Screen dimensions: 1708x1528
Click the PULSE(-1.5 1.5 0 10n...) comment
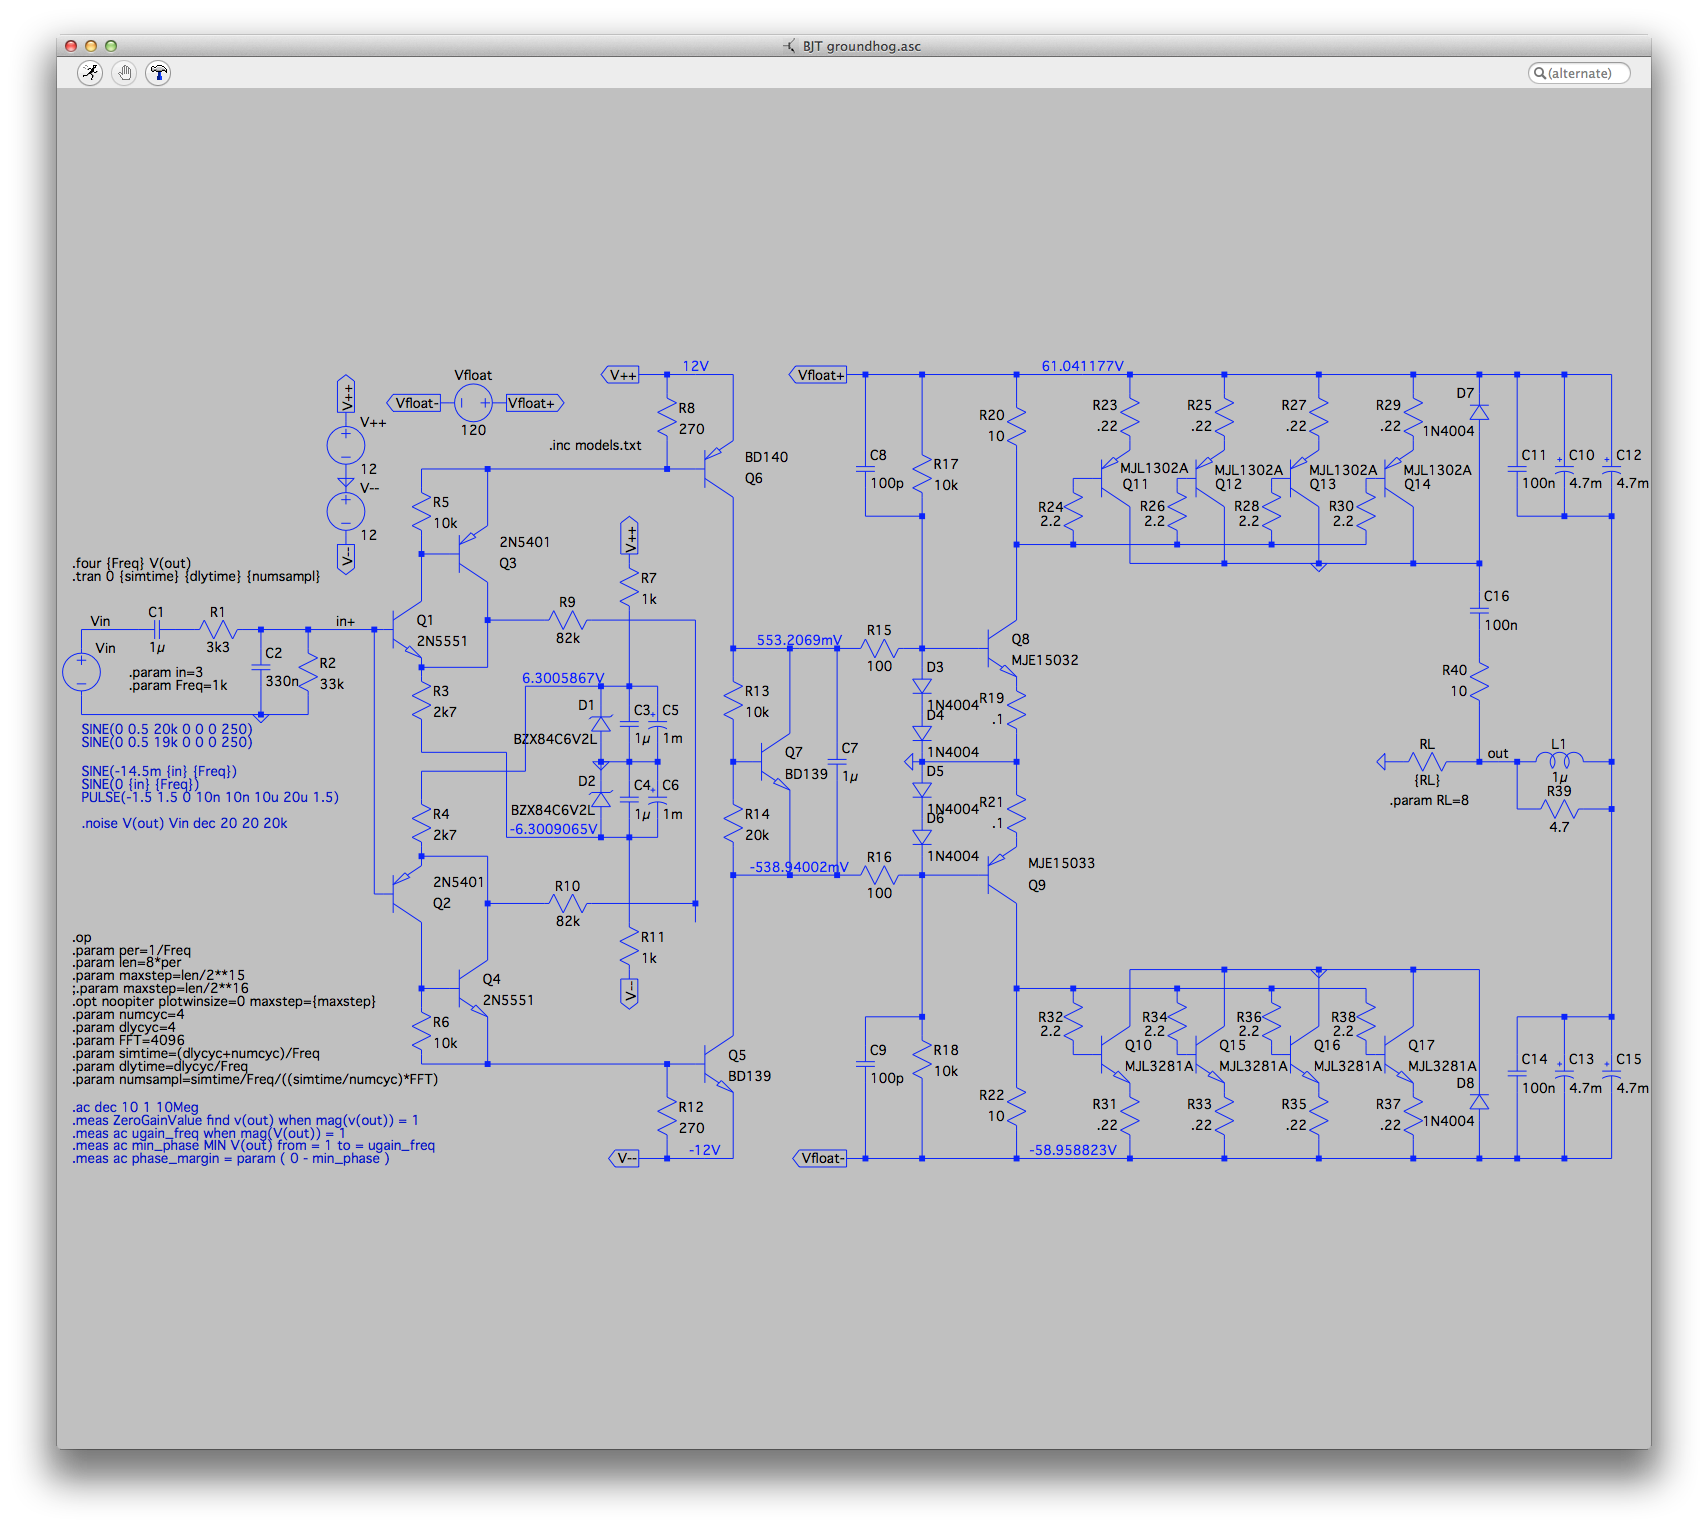210,797
